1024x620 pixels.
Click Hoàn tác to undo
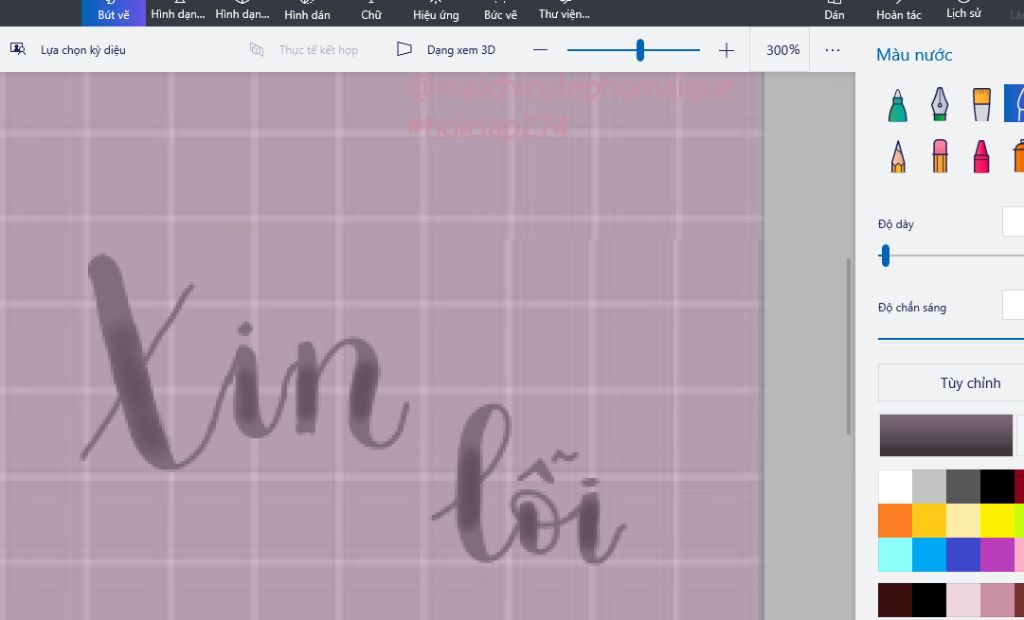pos(899,12)
